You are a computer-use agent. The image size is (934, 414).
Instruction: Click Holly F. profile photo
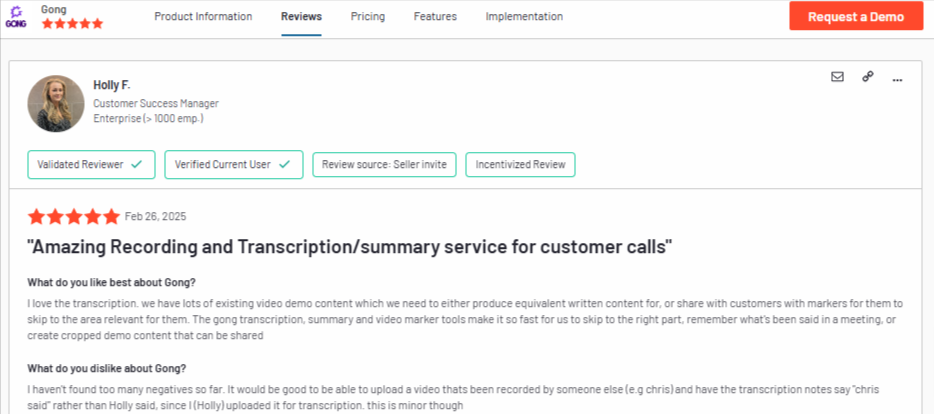pos(56,104)
